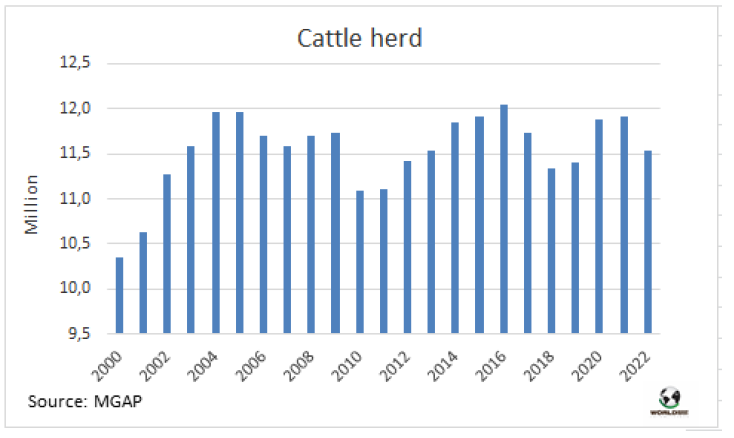
Task: Click the 11,0 y-axis label
Action: pos(77,198)
